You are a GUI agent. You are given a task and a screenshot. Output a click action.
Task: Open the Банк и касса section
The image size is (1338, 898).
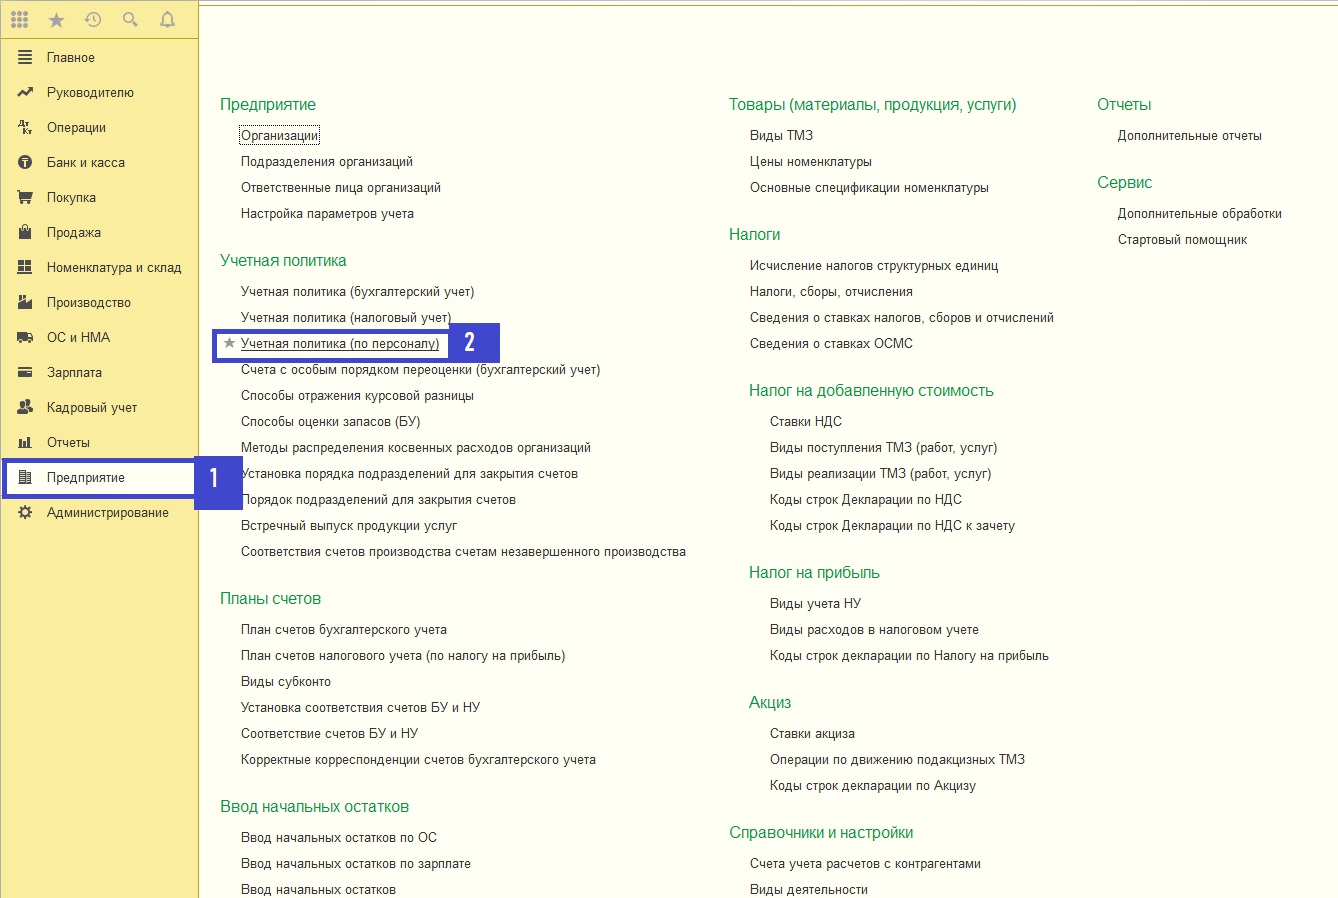86,162
